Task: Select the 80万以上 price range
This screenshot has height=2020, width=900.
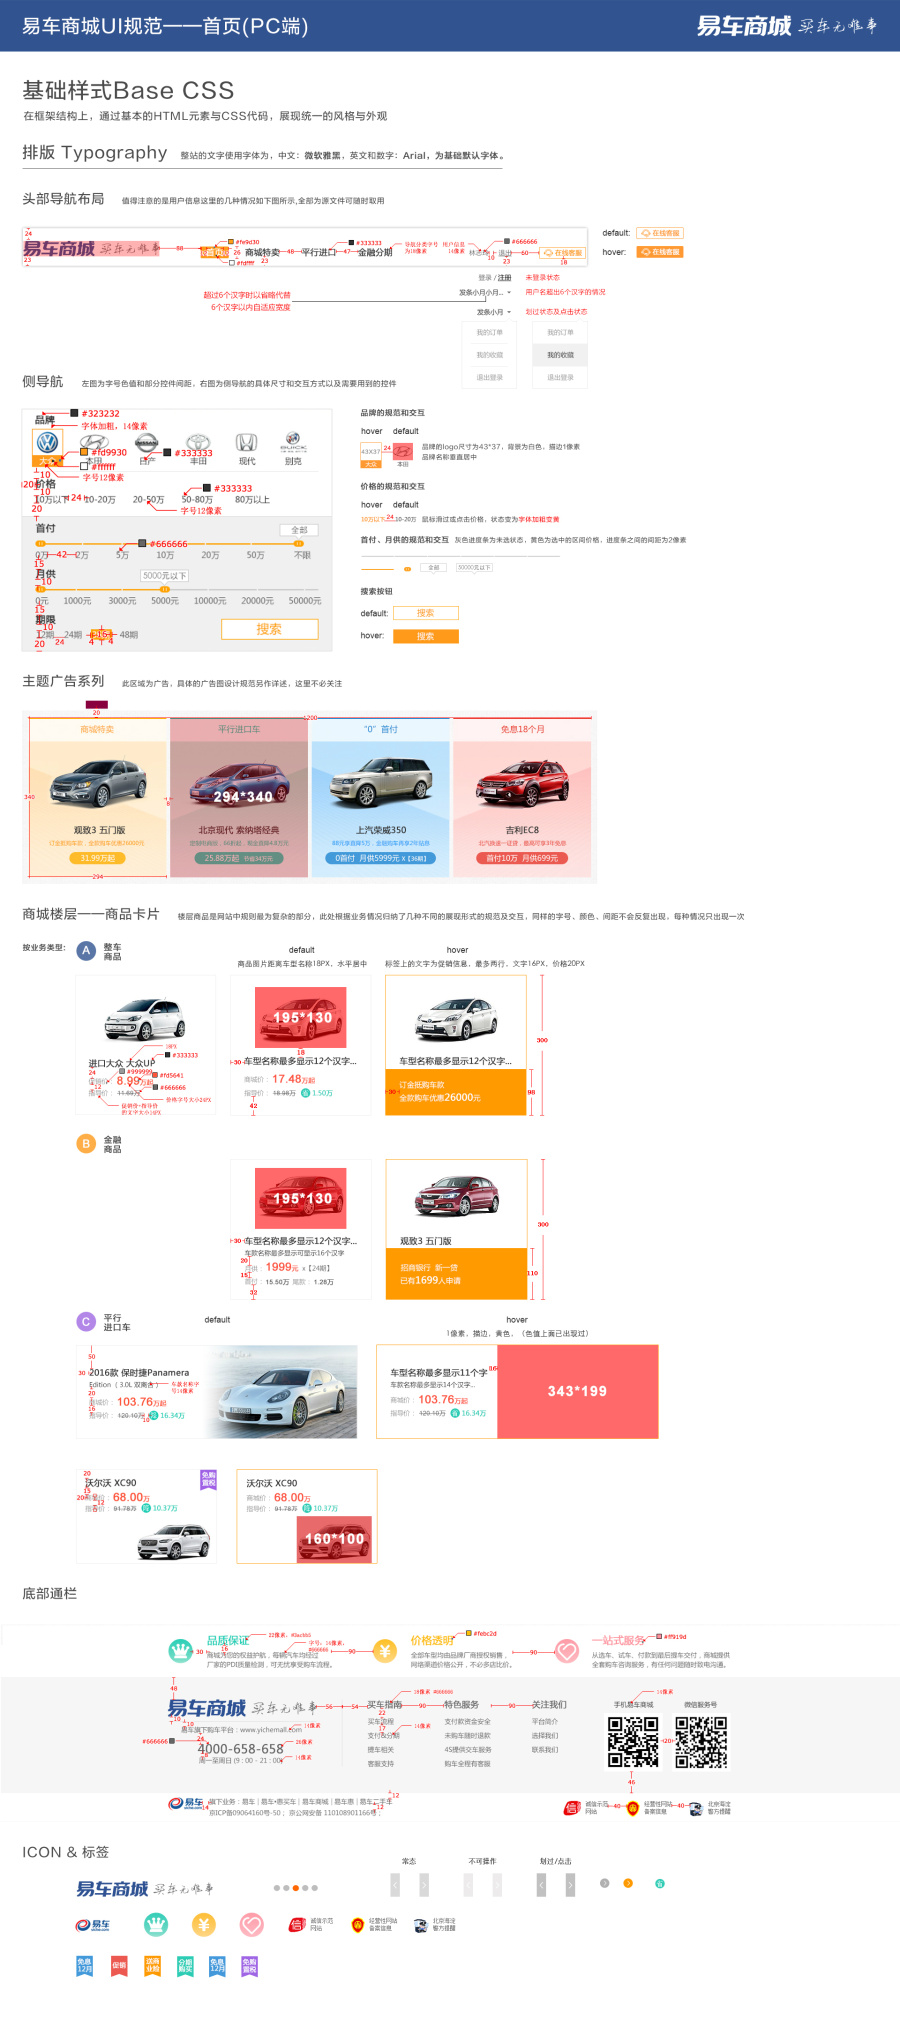Action: point(252,499)
